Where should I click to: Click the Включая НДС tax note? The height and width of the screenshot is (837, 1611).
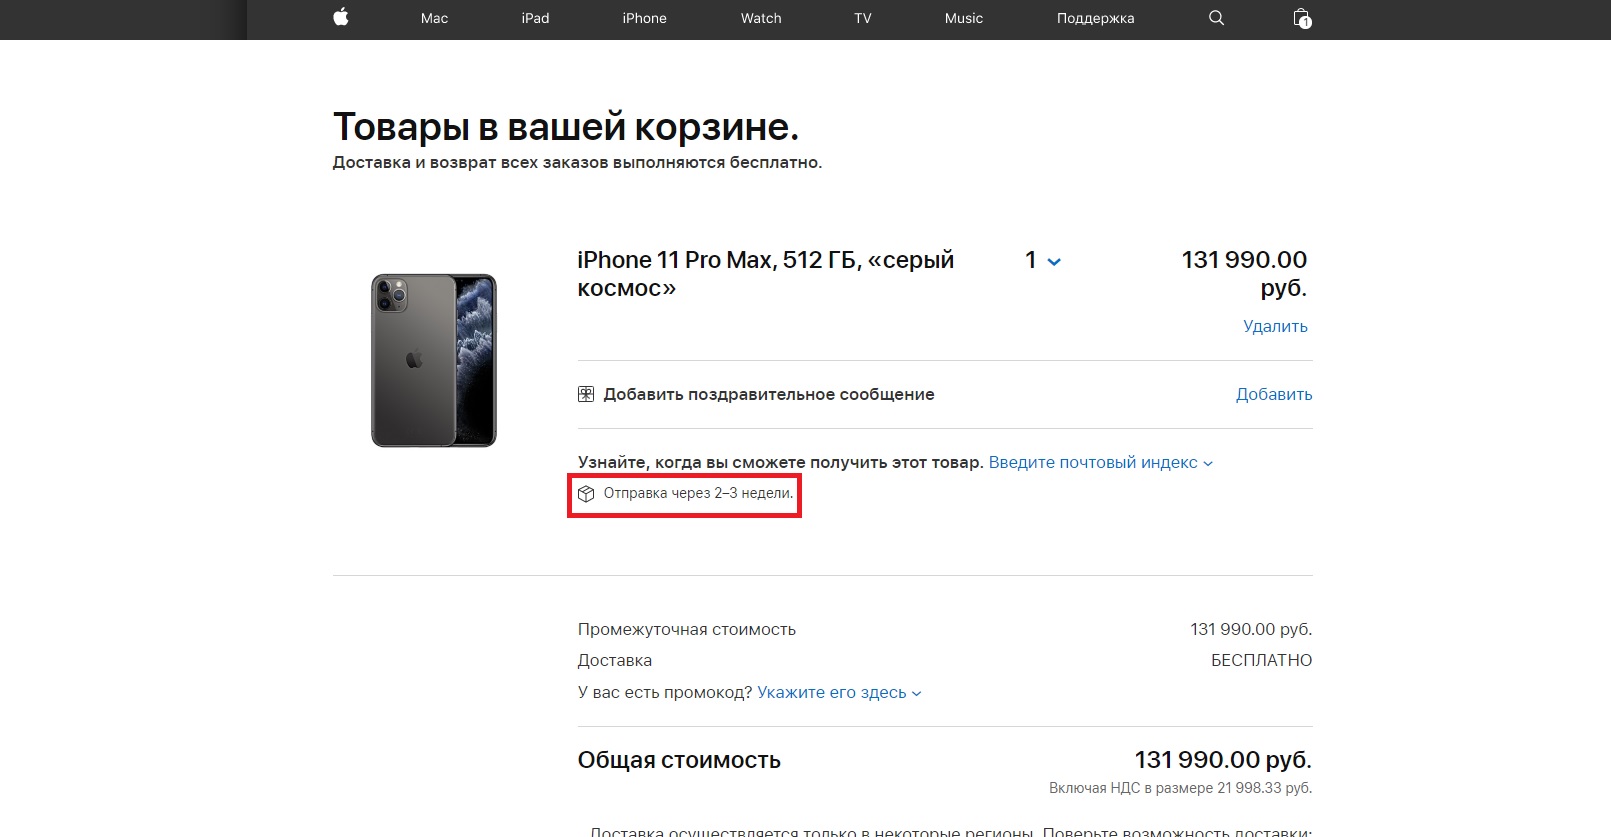1180,788
